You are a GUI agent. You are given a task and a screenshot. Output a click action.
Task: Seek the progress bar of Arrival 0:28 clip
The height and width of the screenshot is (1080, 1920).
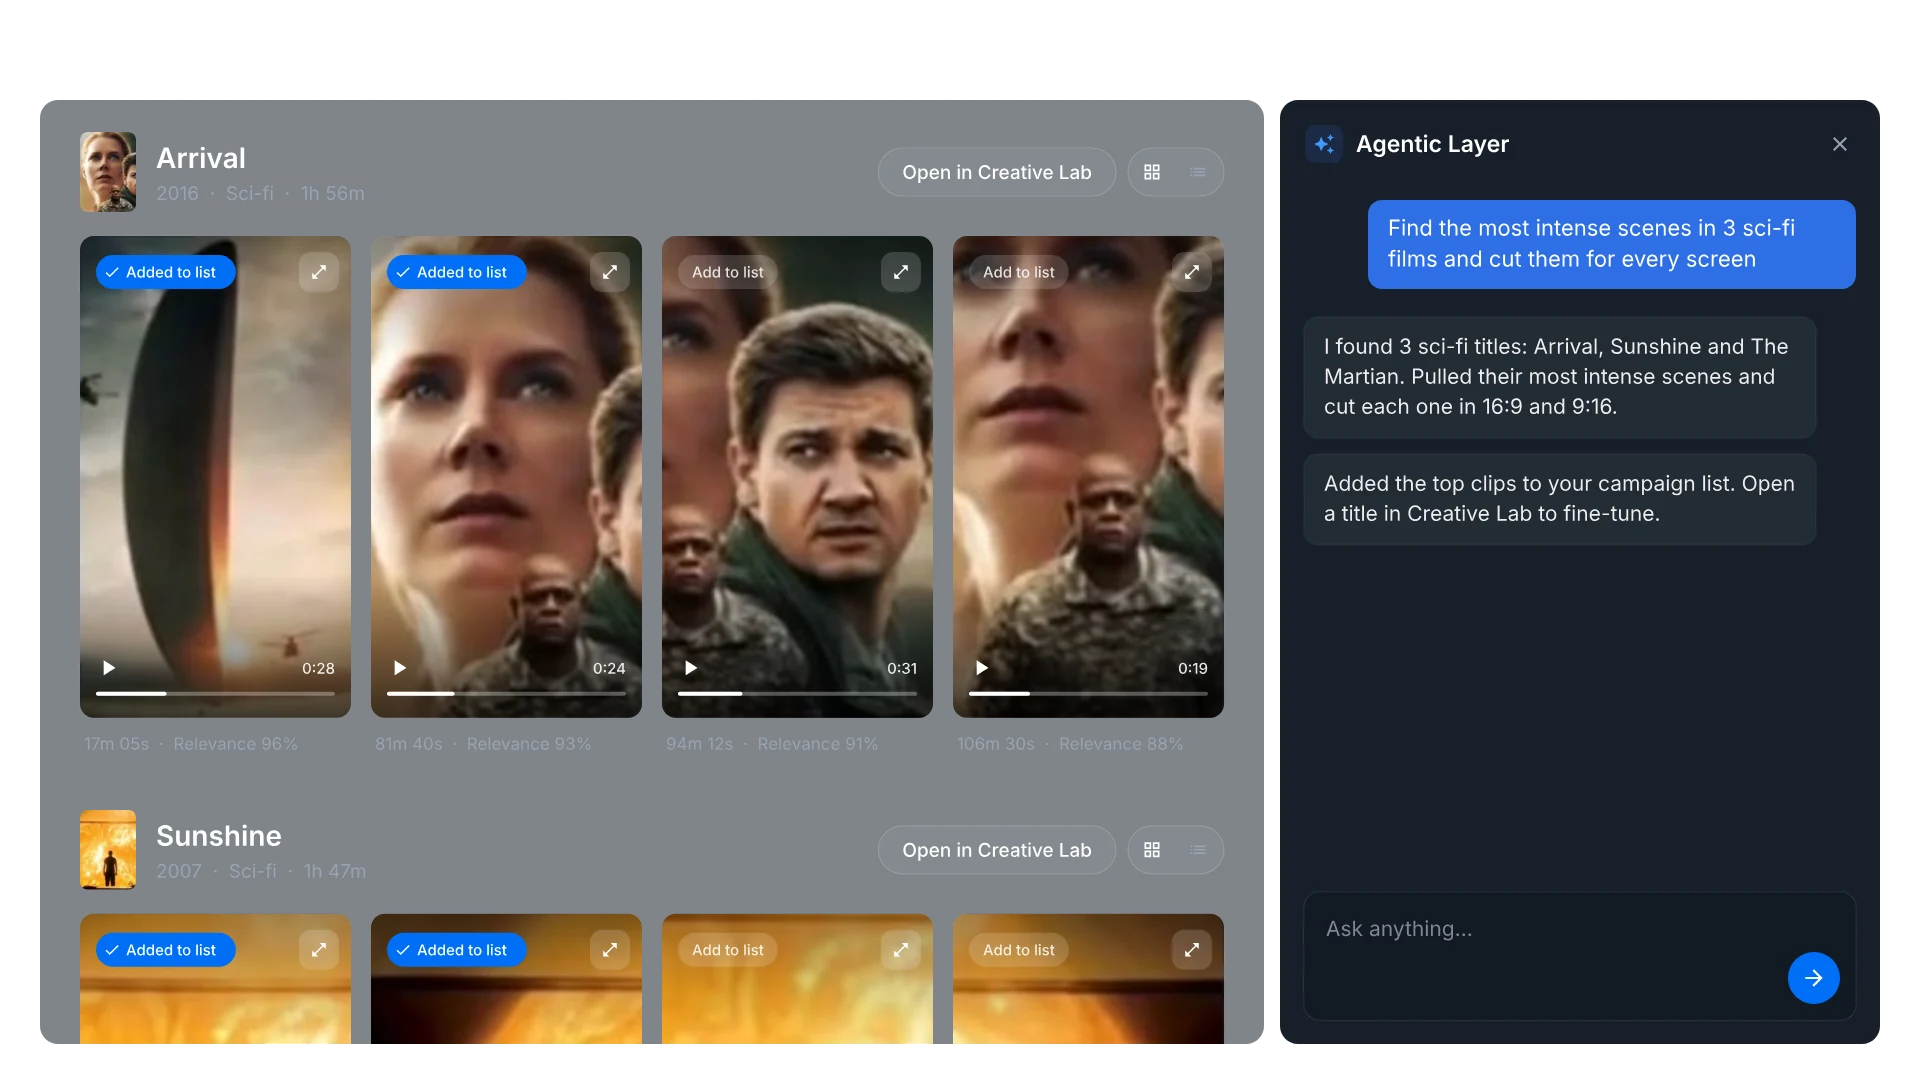tap(215, 693)
